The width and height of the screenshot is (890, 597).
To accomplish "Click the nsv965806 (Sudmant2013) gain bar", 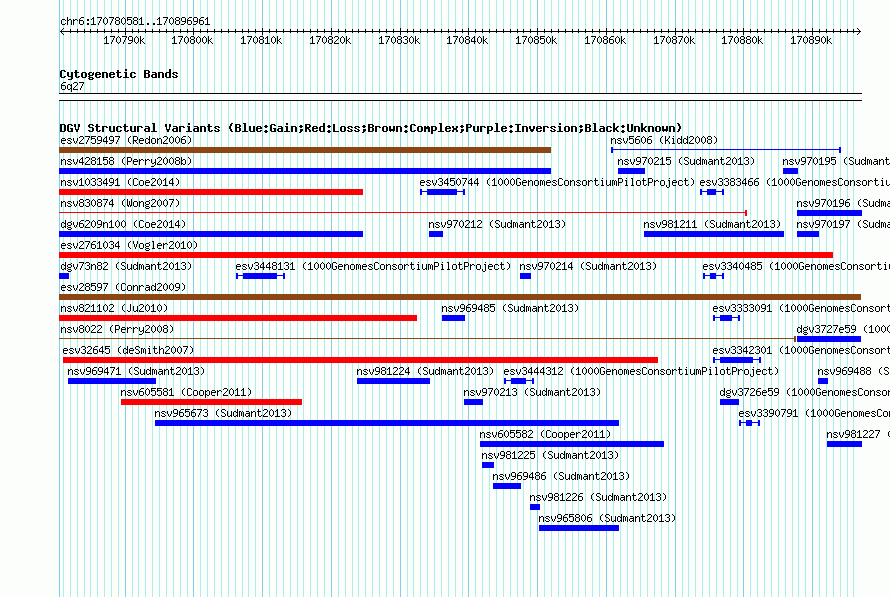I will click(579, 528).
